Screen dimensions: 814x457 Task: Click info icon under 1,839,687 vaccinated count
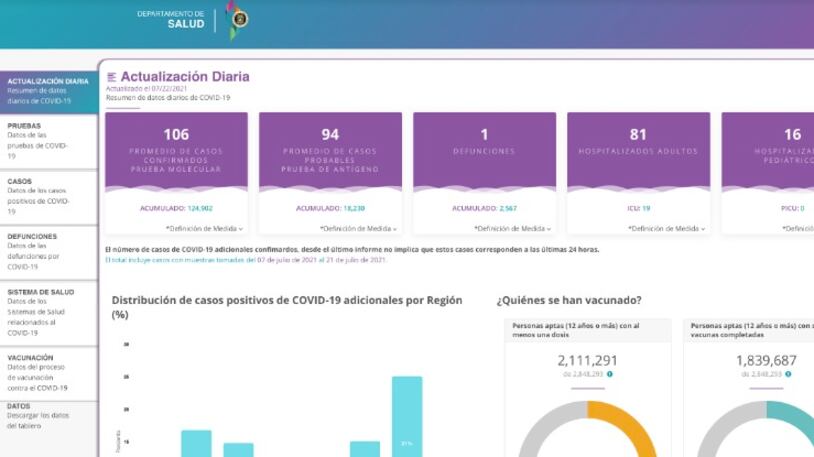787,374
